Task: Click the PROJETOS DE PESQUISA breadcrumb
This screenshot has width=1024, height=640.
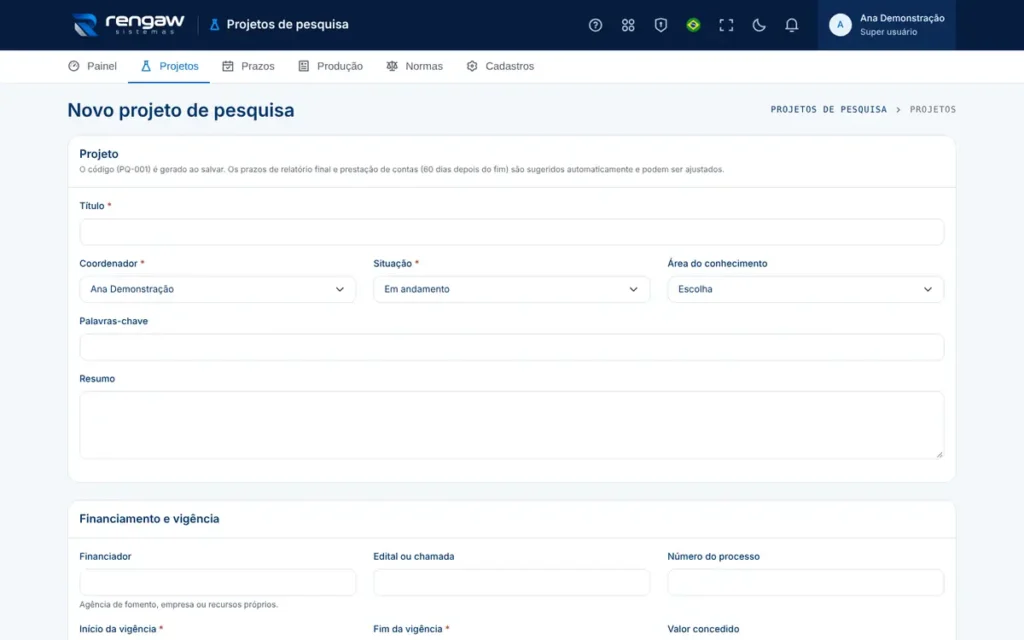Action: coord(828,109)
